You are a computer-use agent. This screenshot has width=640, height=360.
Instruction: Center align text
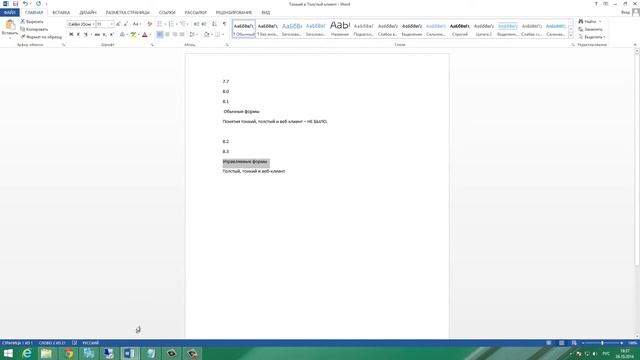click(x=167, y=35)
